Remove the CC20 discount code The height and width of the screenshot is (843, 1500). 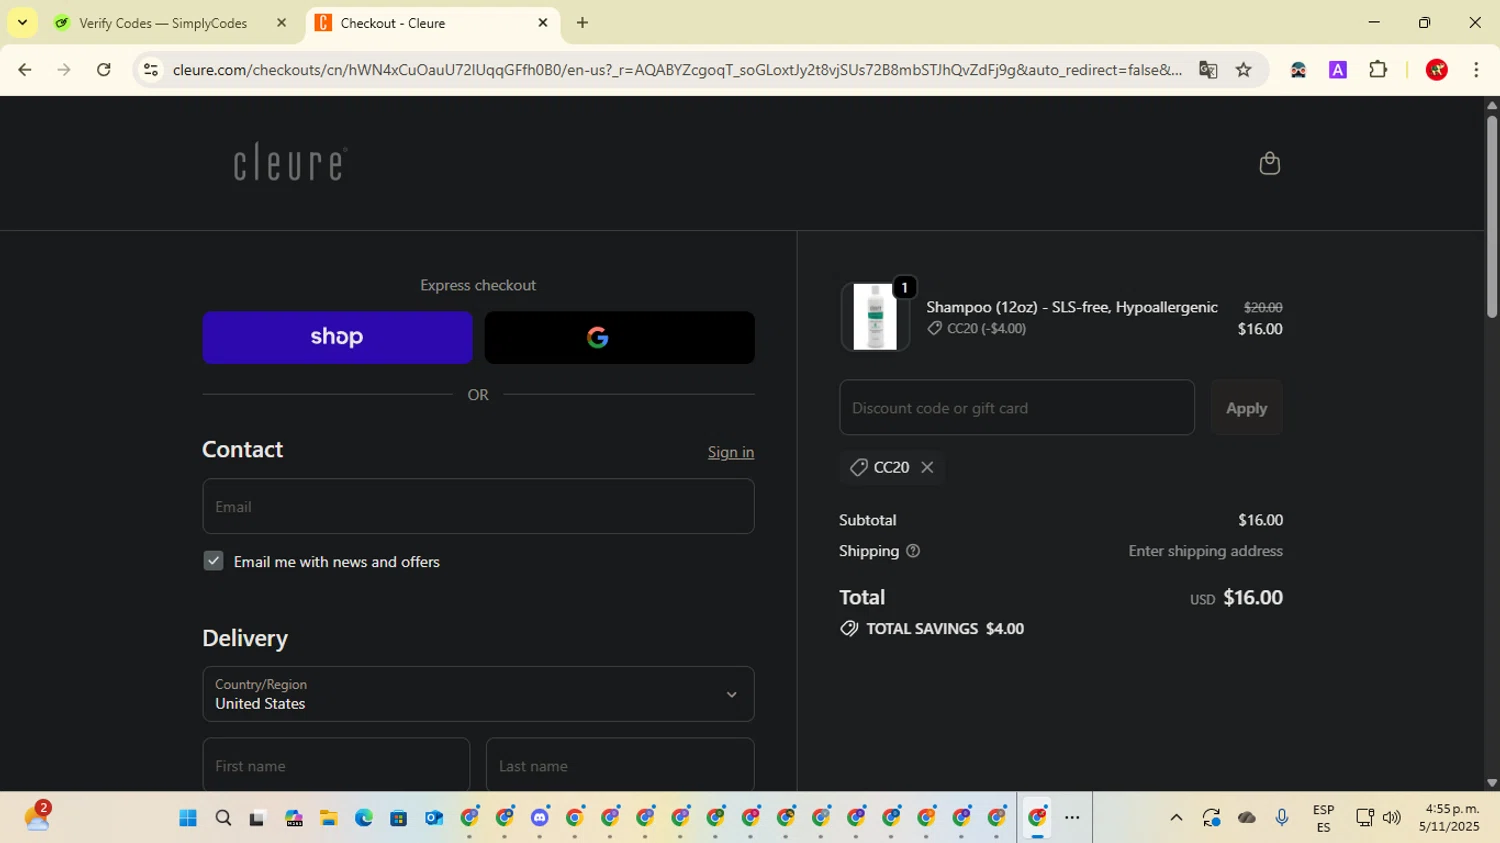(x=927, y=467)
